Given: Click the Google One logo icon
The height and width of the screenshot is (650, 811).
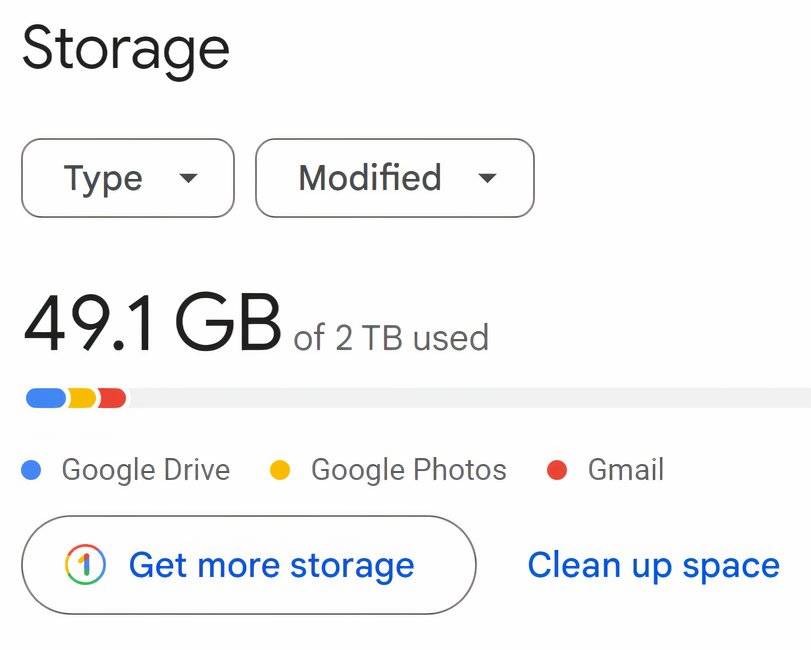Looking at the screenshot, I should tap(85, 565).
